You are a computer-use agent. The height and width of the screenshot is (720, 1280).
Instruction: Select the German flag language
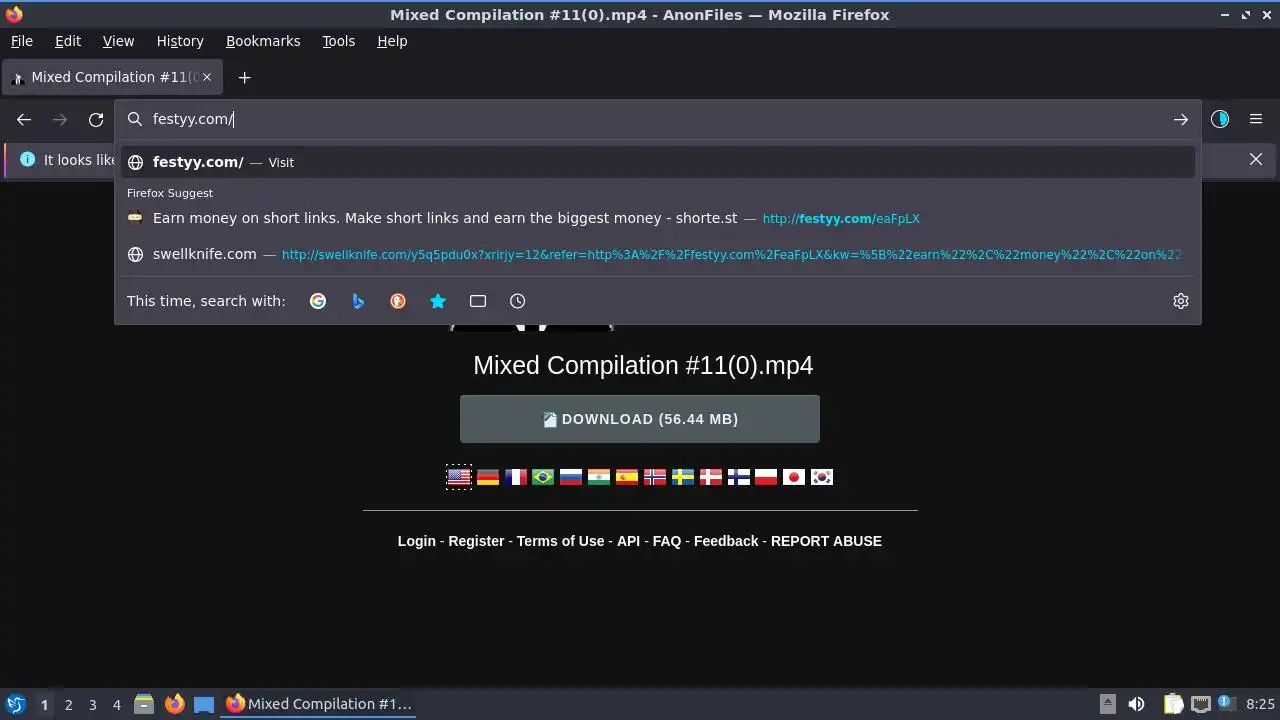pyautogui.click(x=488, y=477)
